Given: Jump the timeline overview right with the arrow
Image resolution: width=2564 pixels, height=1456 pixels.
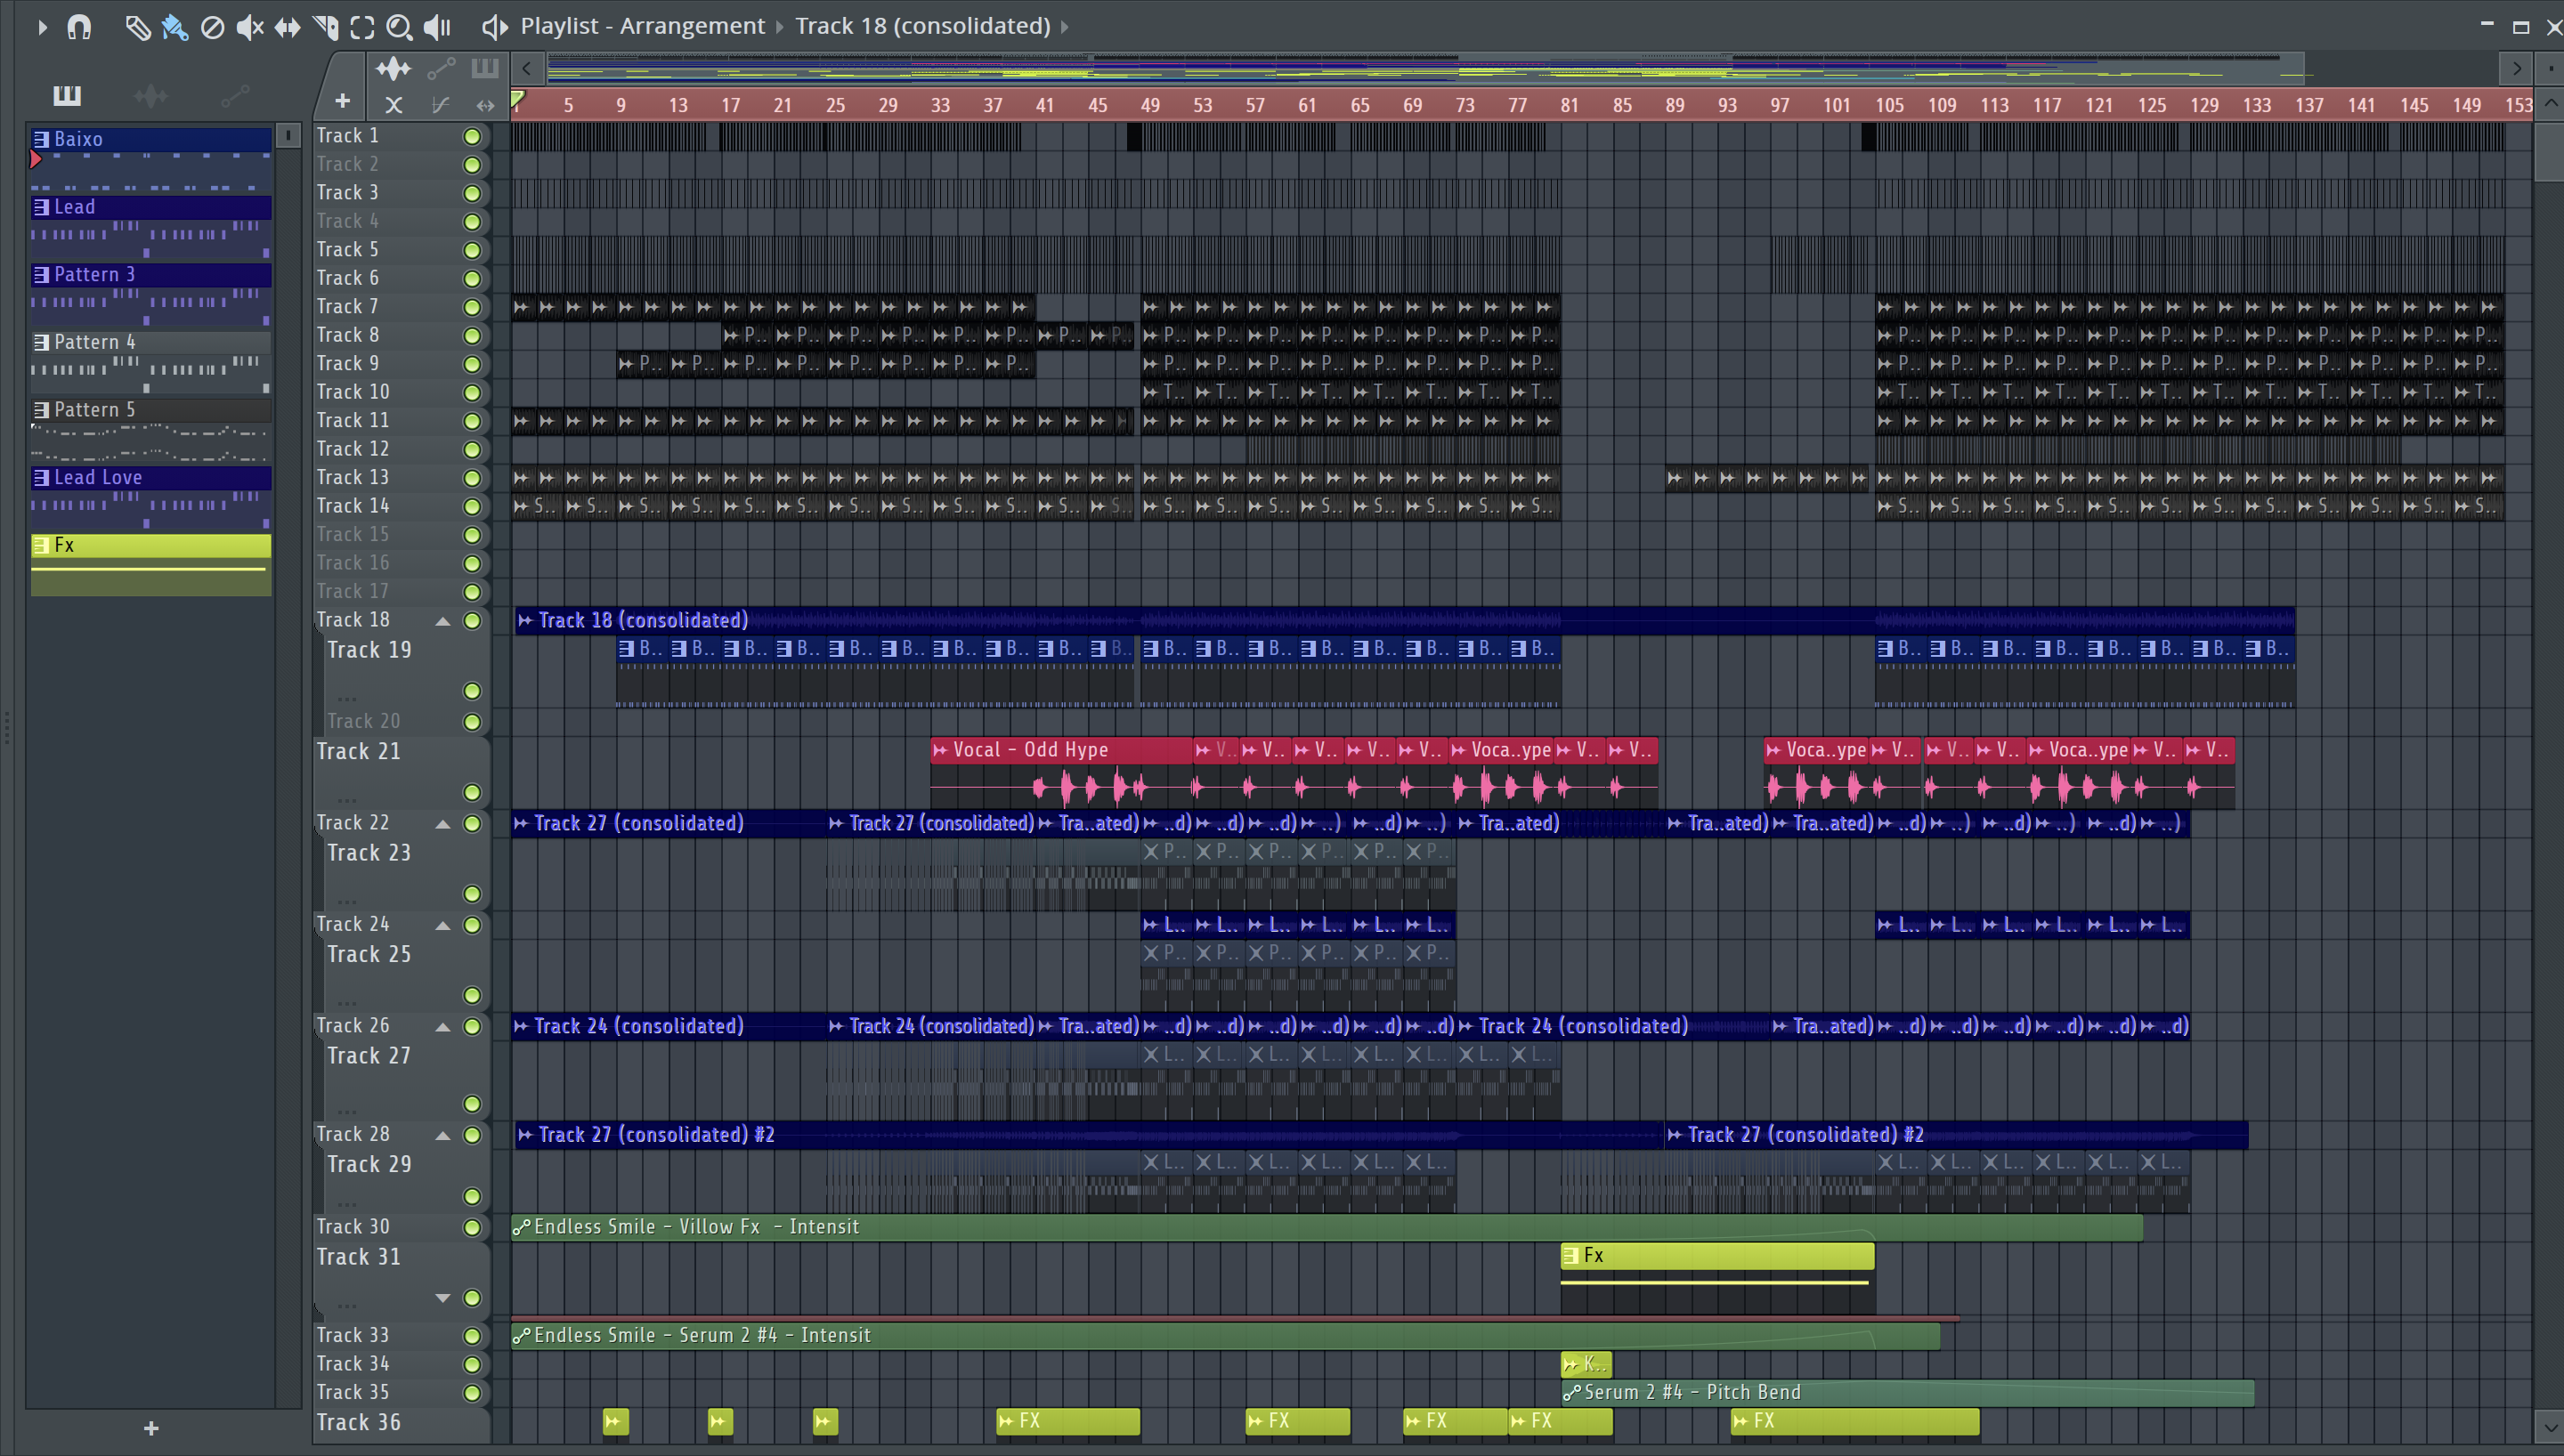Looking at the screenshot, I should point(2516,69).
